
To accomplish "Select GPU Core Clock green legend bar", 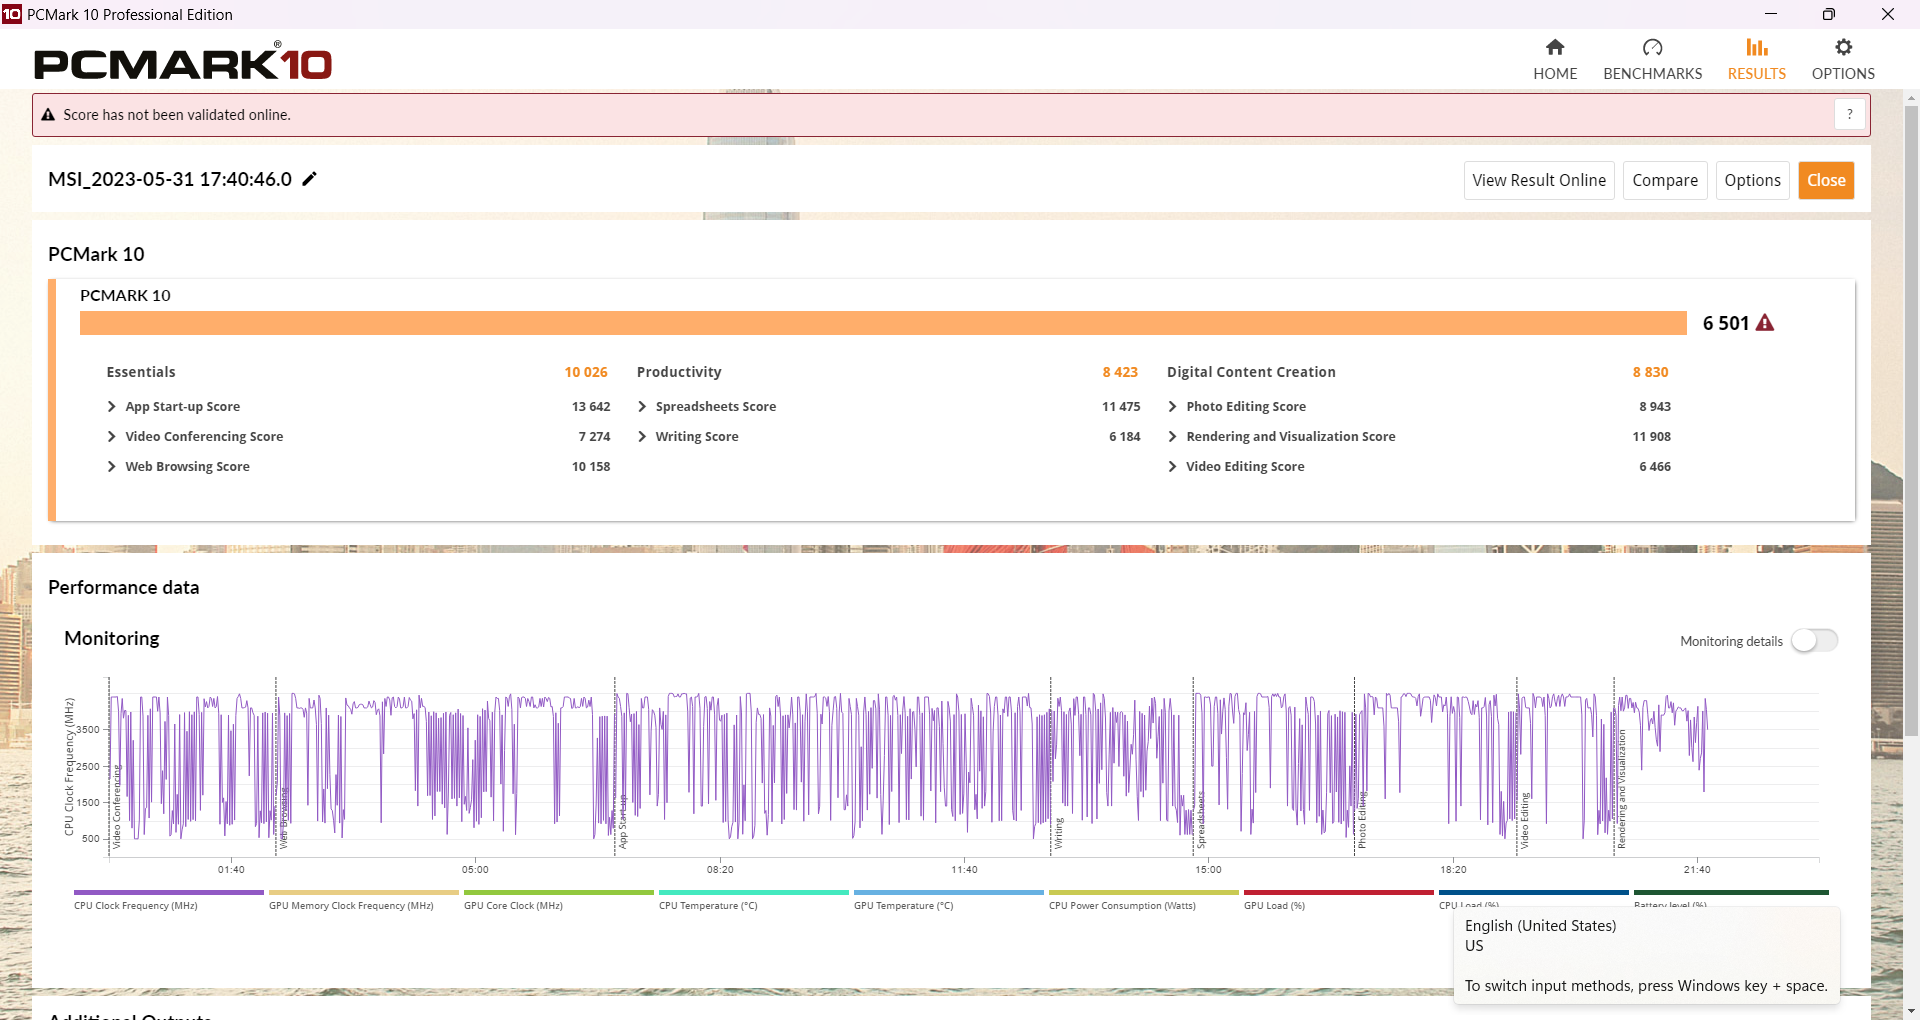I will [559, 892].
